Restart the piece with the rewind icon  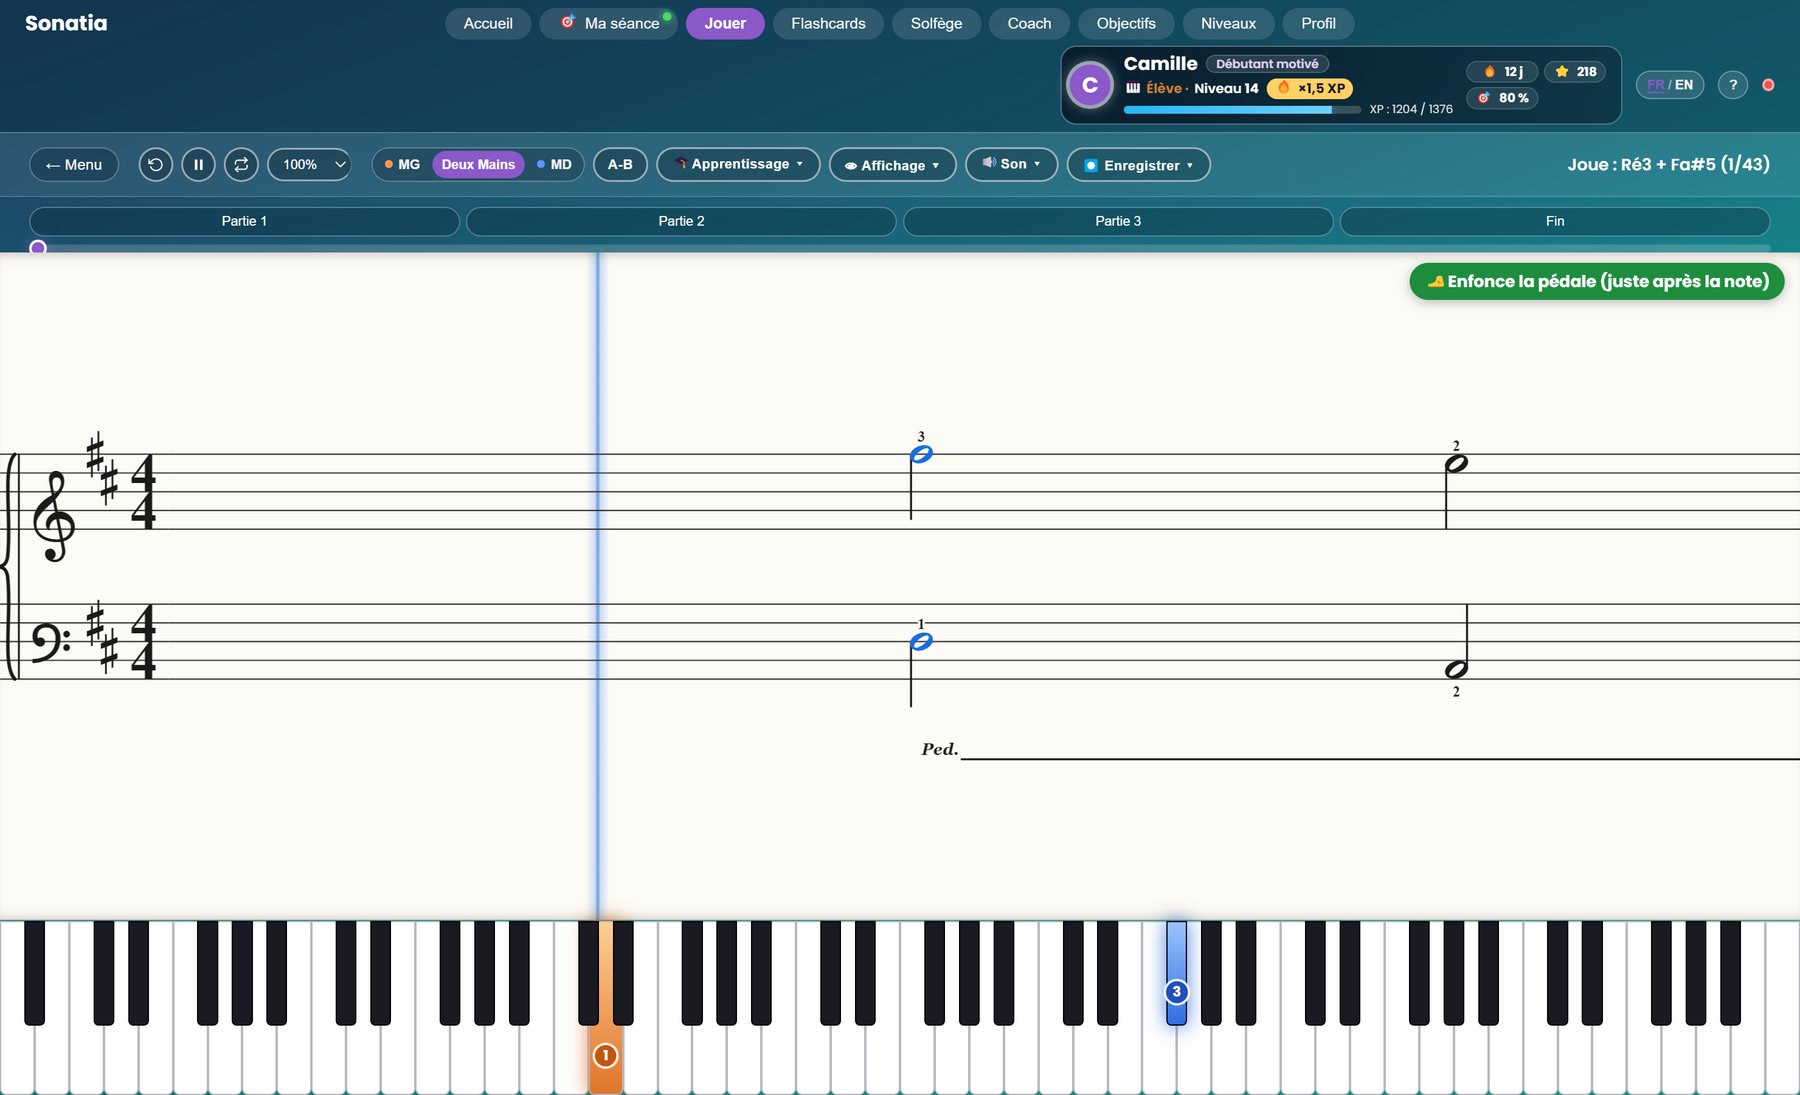tap(155, 164)
